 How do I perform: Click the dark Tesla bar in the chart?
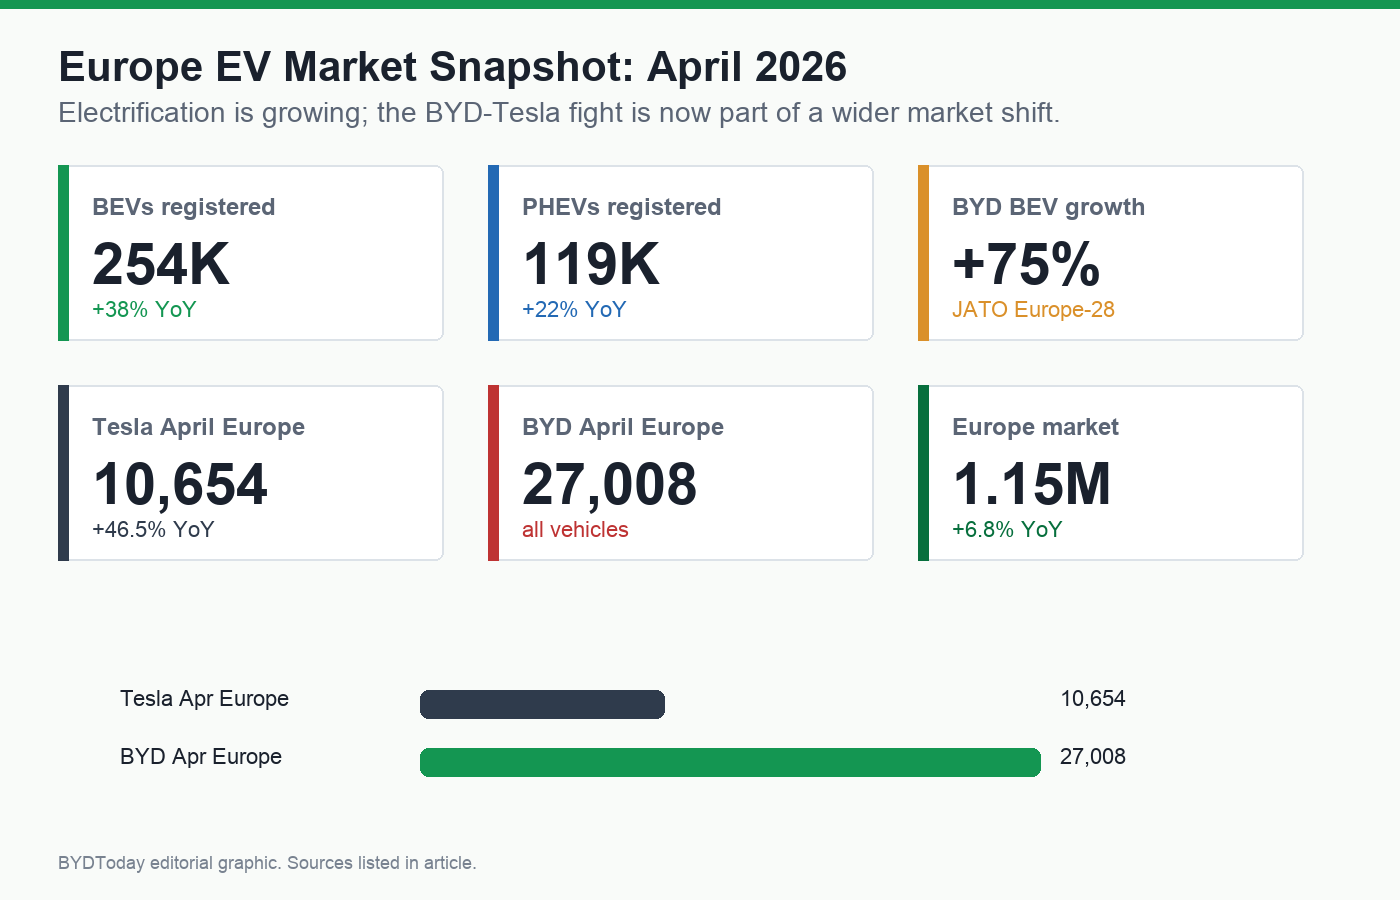click(542, 704)
